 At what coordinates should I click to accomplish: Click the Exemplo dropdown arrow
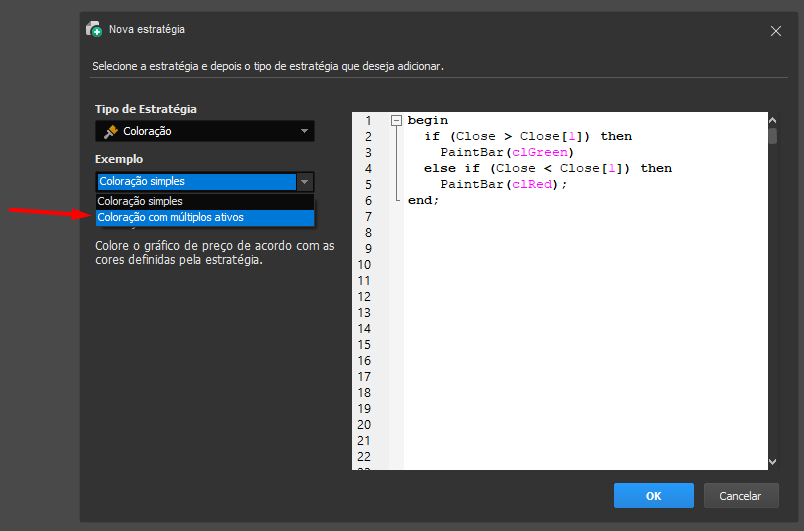pos(305,182)
